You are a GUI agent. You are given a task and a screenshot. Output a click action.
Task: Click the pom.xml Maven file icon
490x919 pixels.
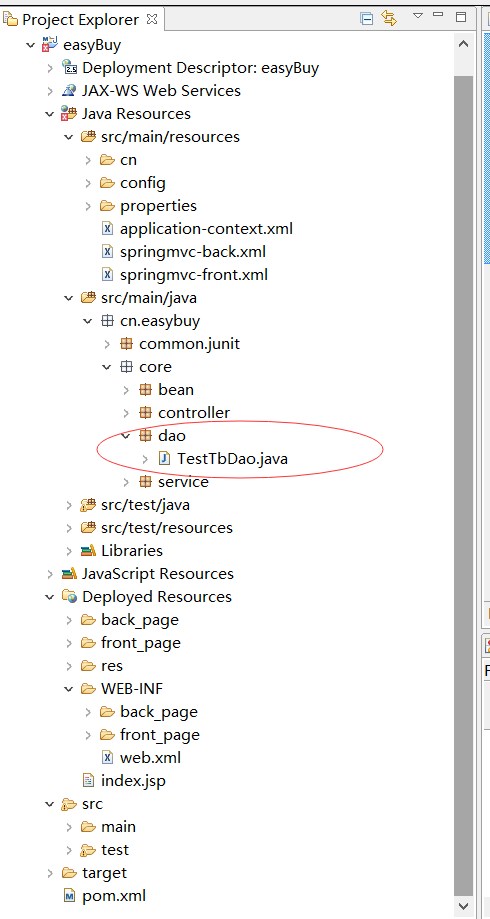point(69,896)
